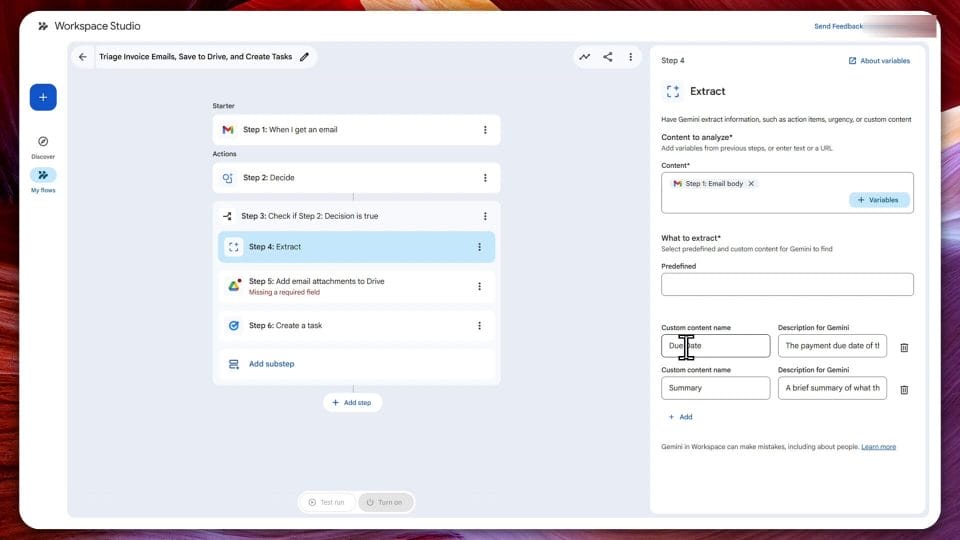Click the share flow icon
The height and width of the screenshot is (540, 960).
point(607,57)
